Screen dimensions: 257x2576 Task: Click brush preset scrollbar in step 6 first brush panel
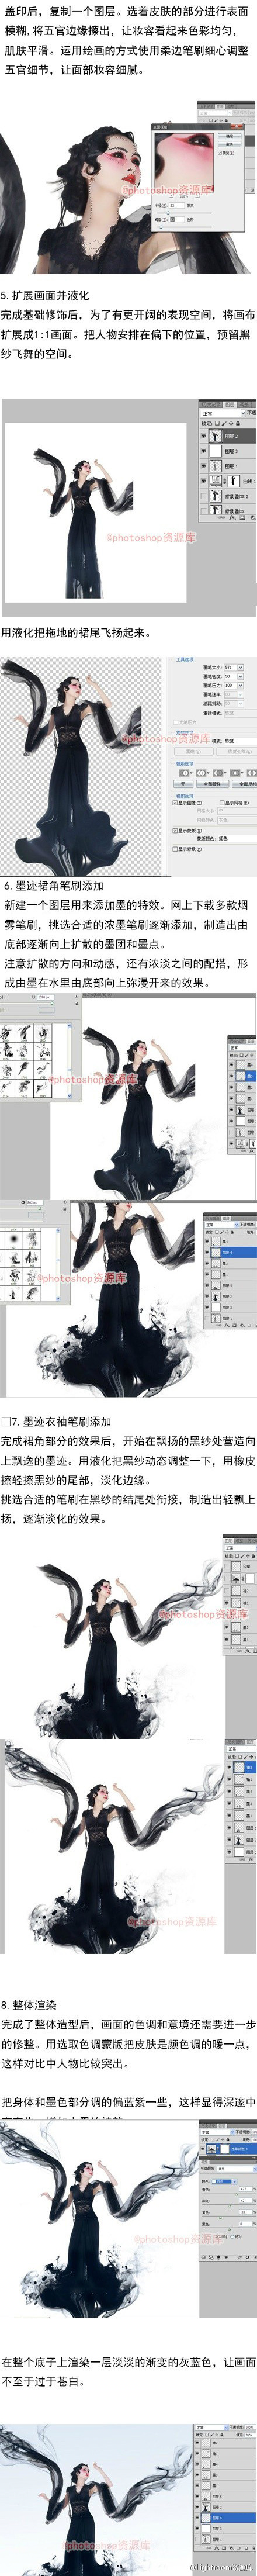pos(69,1061)
